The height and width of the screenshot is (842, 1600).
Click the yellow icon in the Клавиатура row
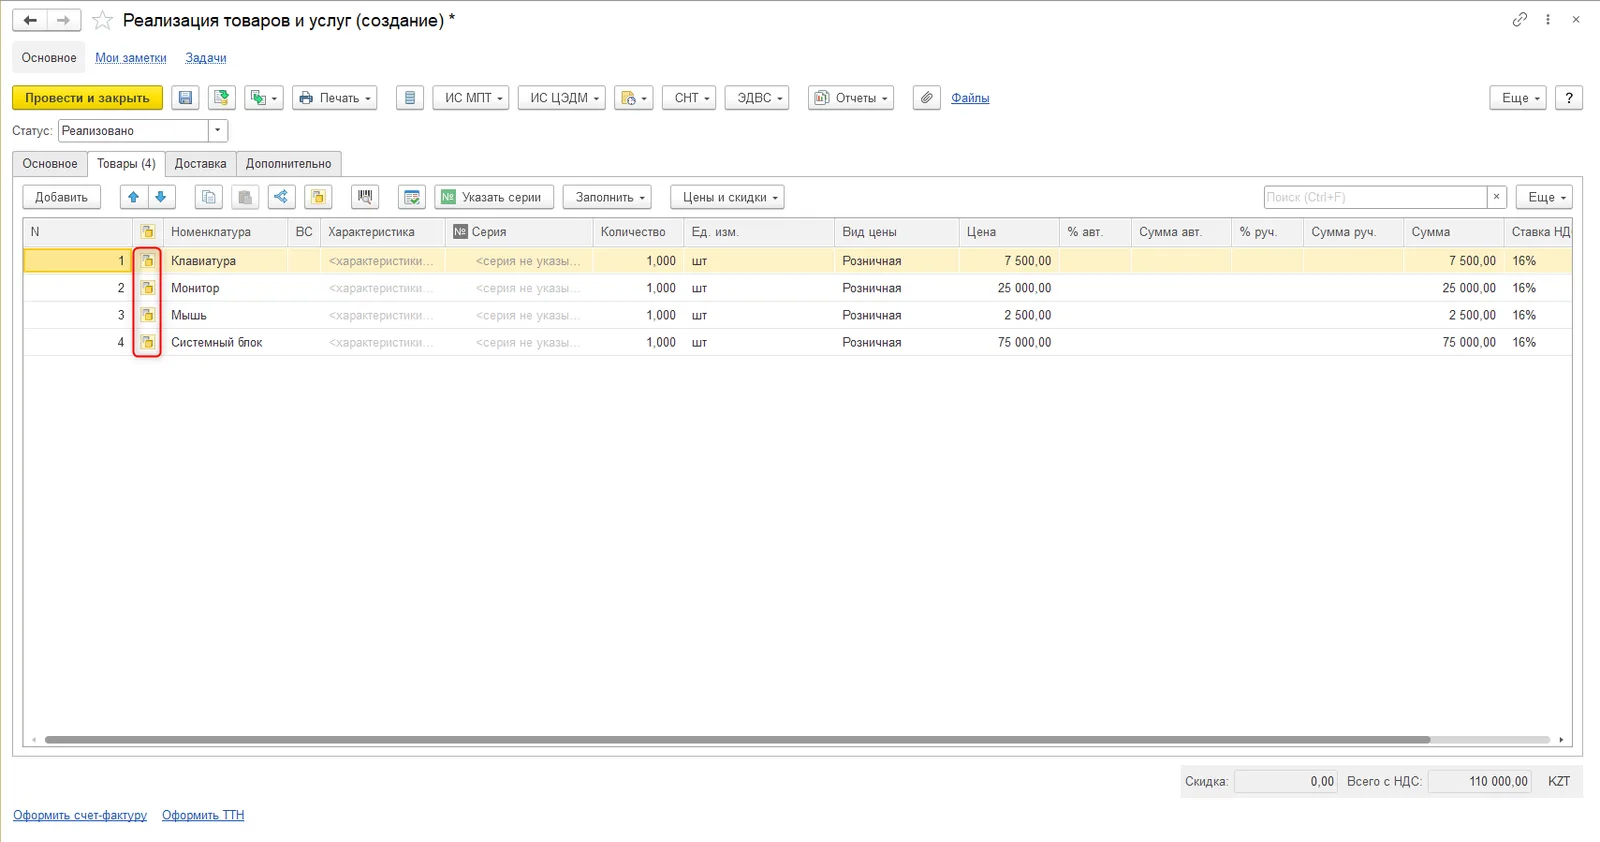(147, 261)
